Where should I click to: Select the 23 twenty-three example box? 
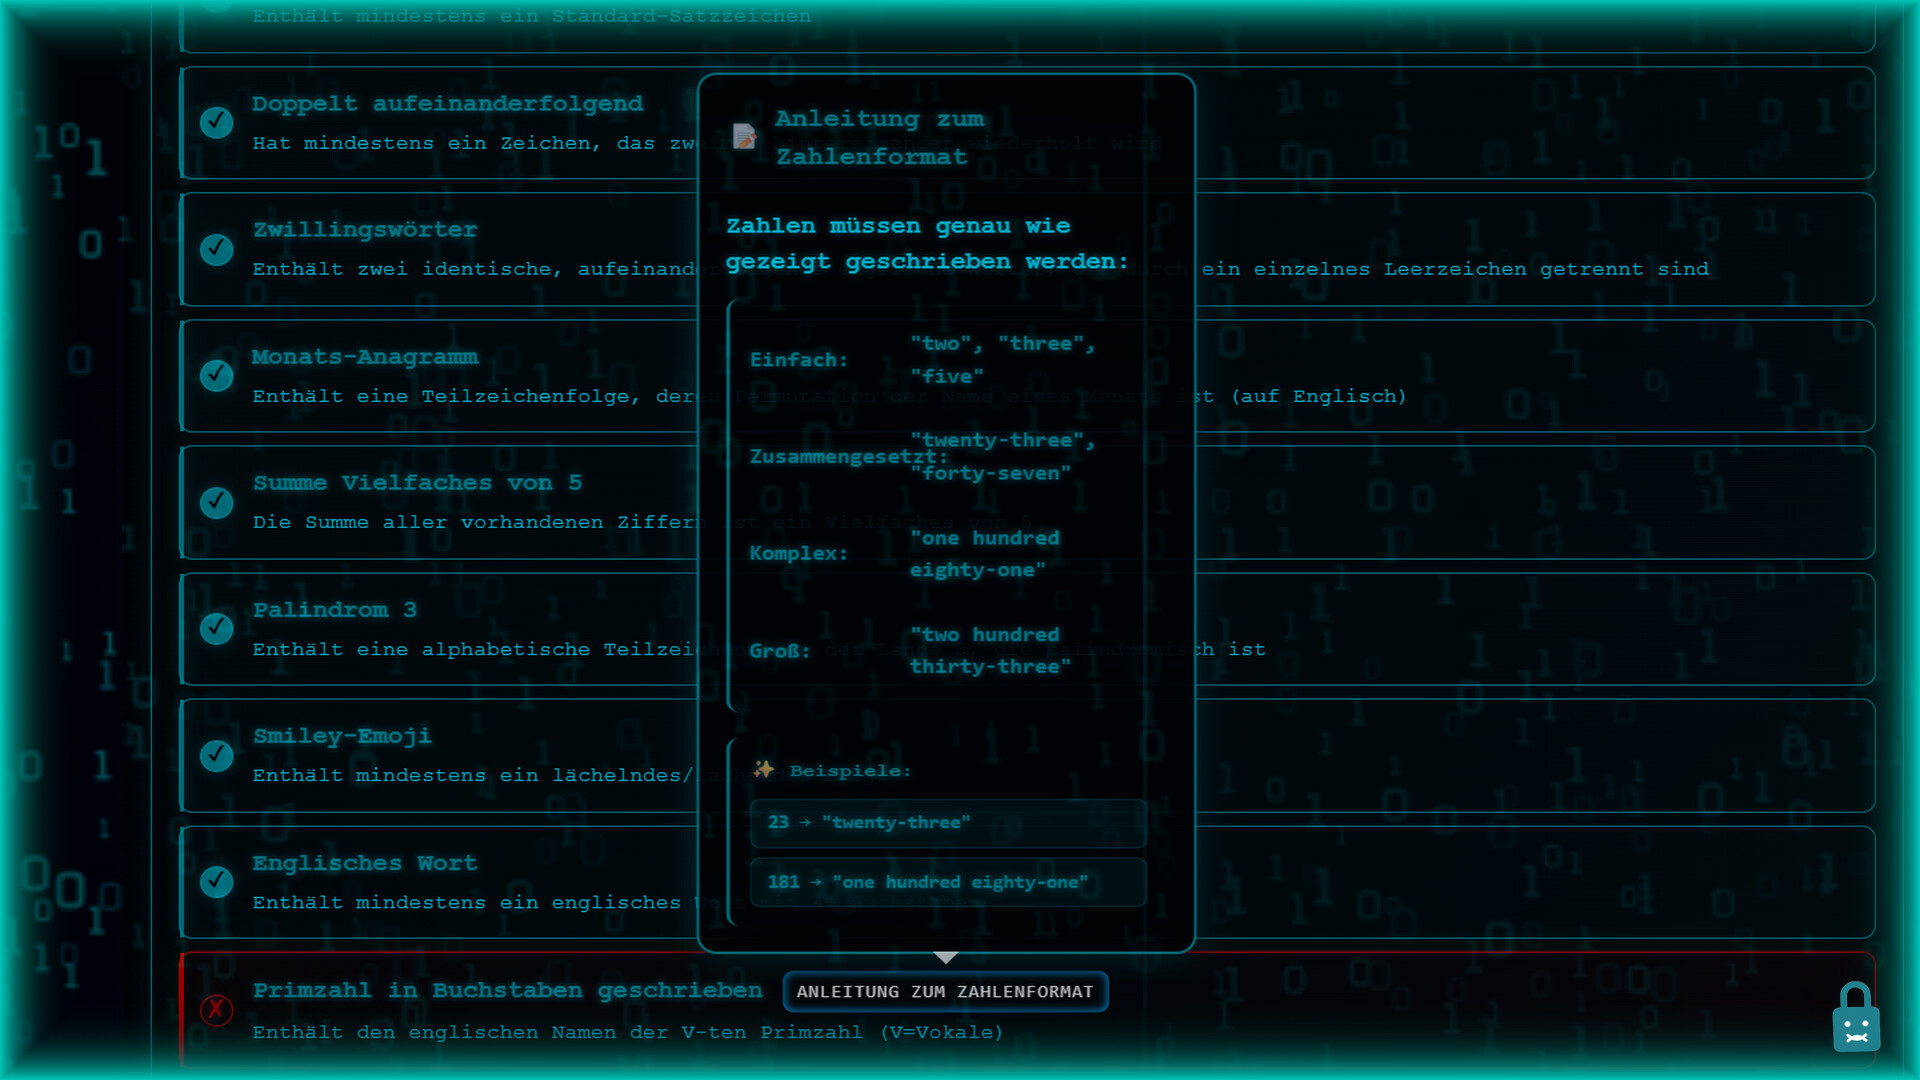point(947,822)
